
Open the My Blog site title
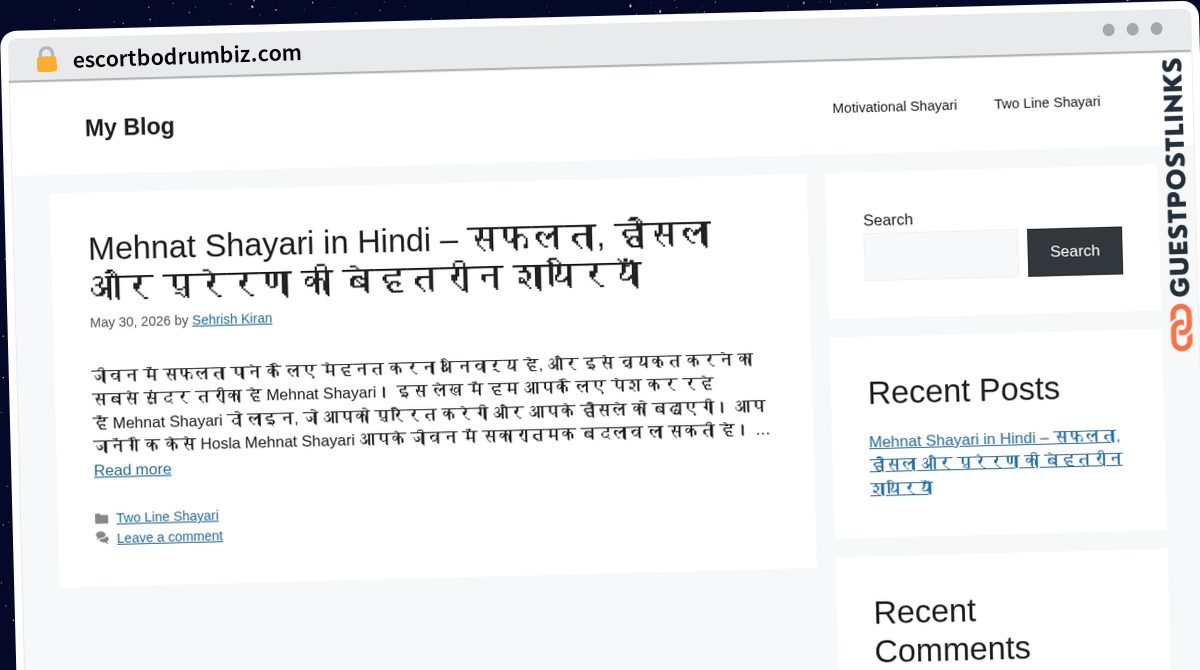[x=129, y=127]
